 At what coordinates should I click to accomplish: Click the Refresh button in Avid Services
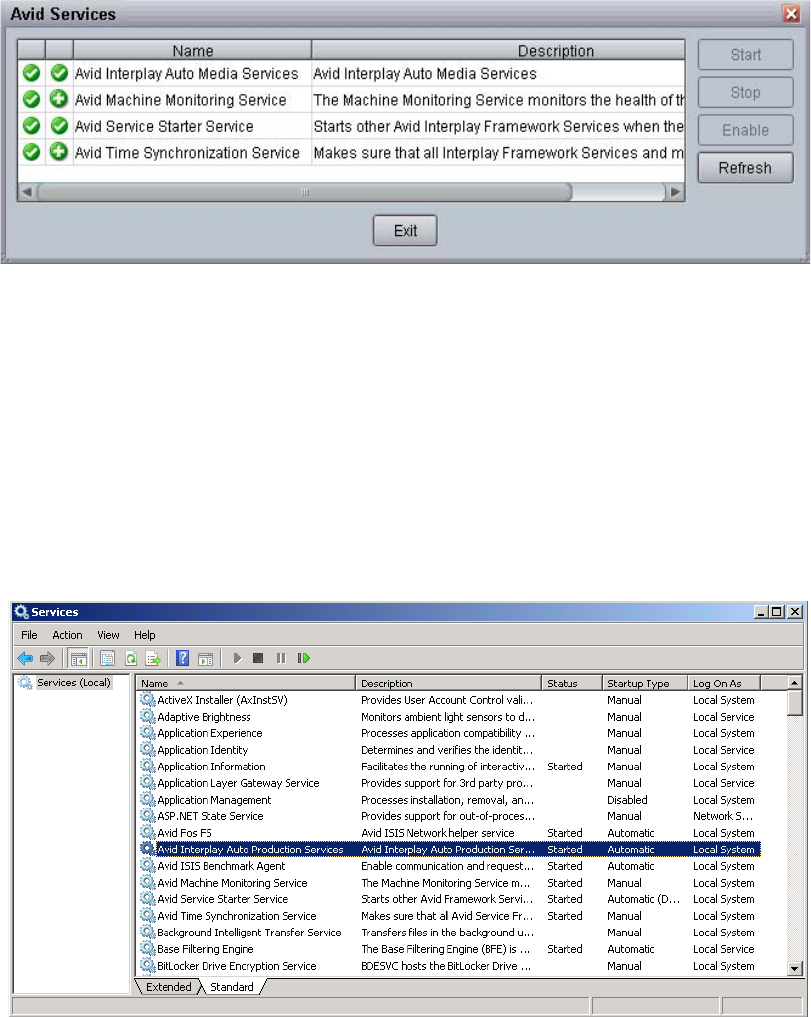(745, 168)
